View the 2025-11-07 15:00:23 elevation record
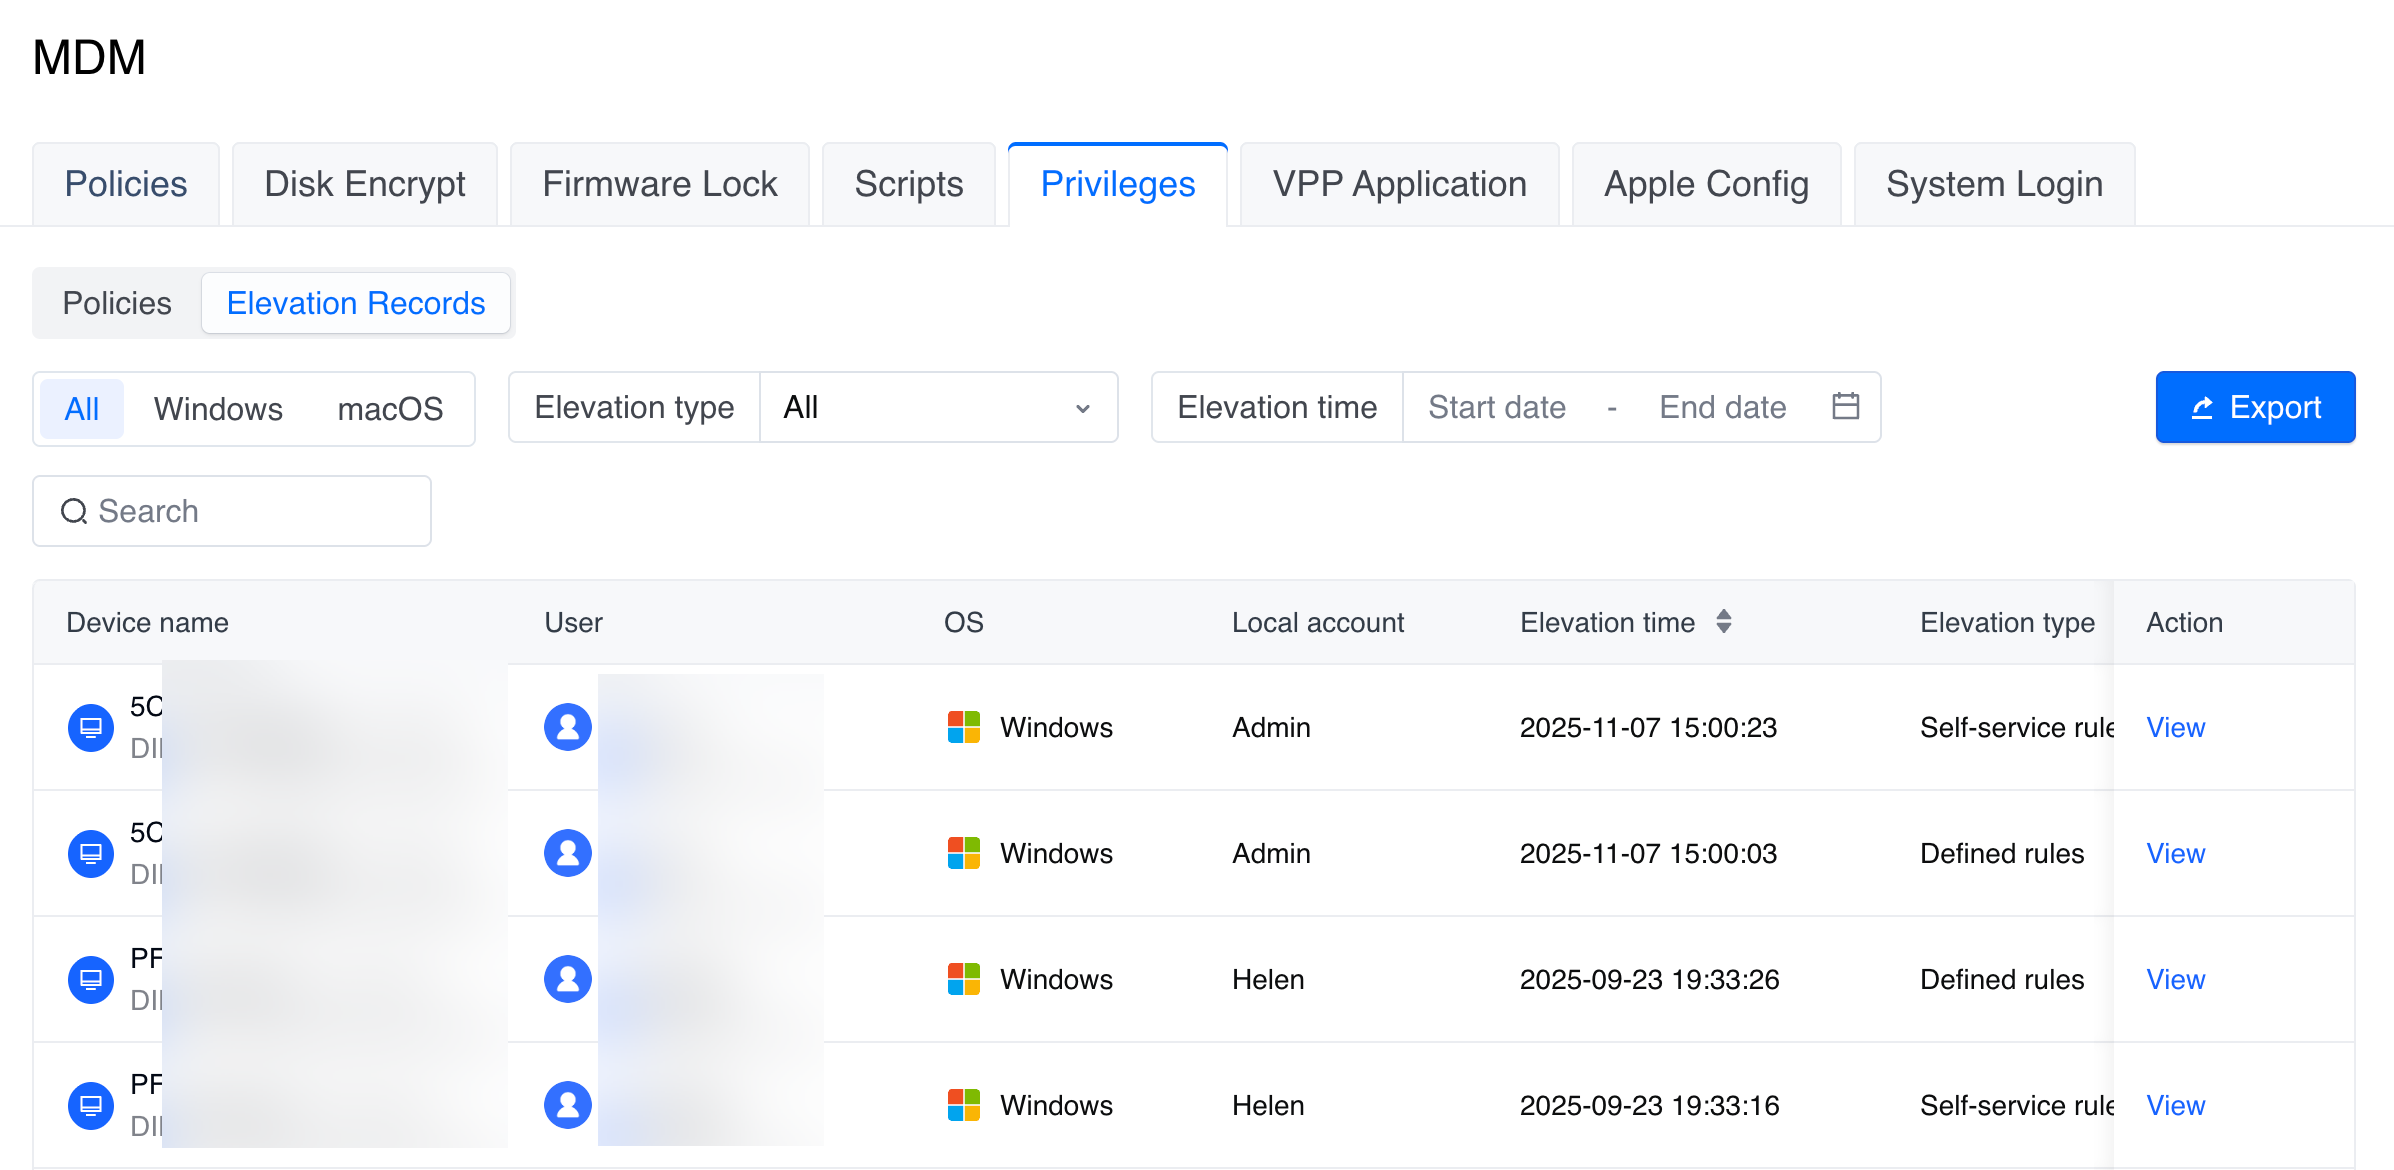 tap(2175, 727)
